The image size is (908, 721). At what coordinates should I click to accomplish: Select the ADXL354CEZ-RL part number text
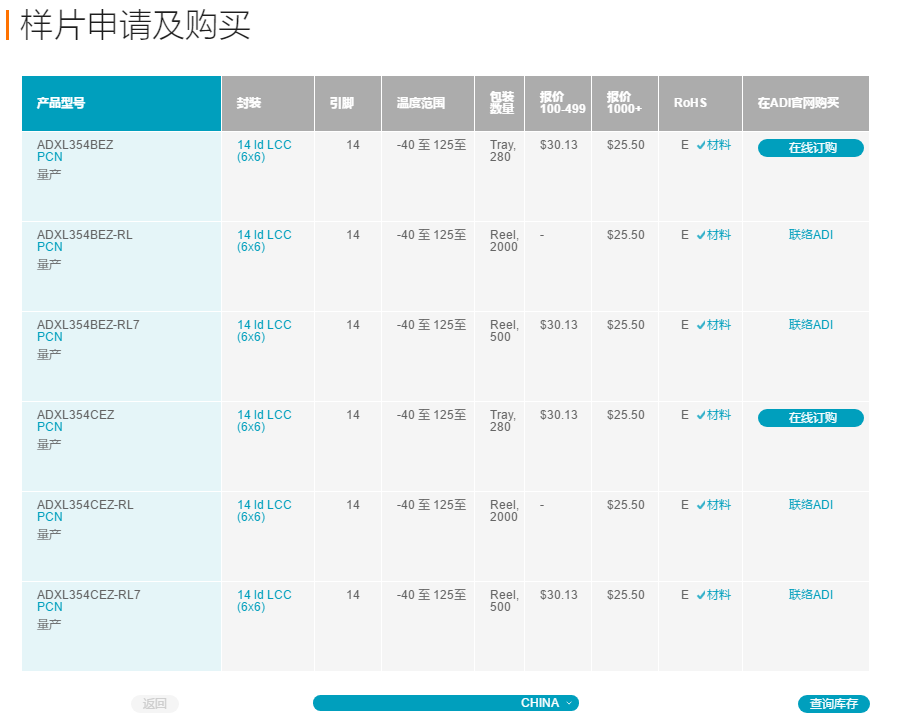(85, 504)
